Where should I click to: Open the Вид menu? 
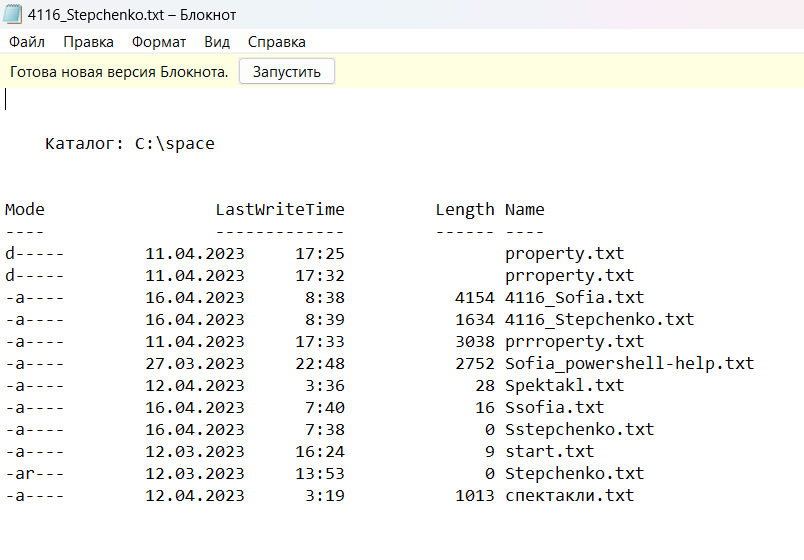tap(217, 42)
